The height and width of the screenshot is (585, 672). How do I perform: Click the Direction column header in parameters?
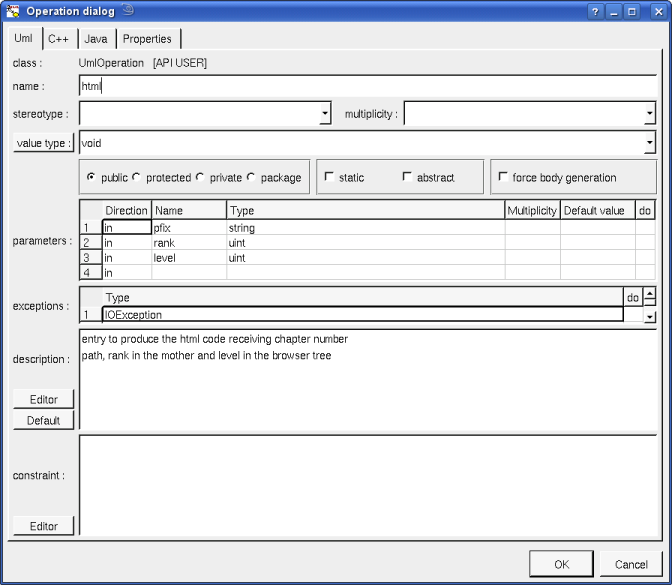point(126,210)
